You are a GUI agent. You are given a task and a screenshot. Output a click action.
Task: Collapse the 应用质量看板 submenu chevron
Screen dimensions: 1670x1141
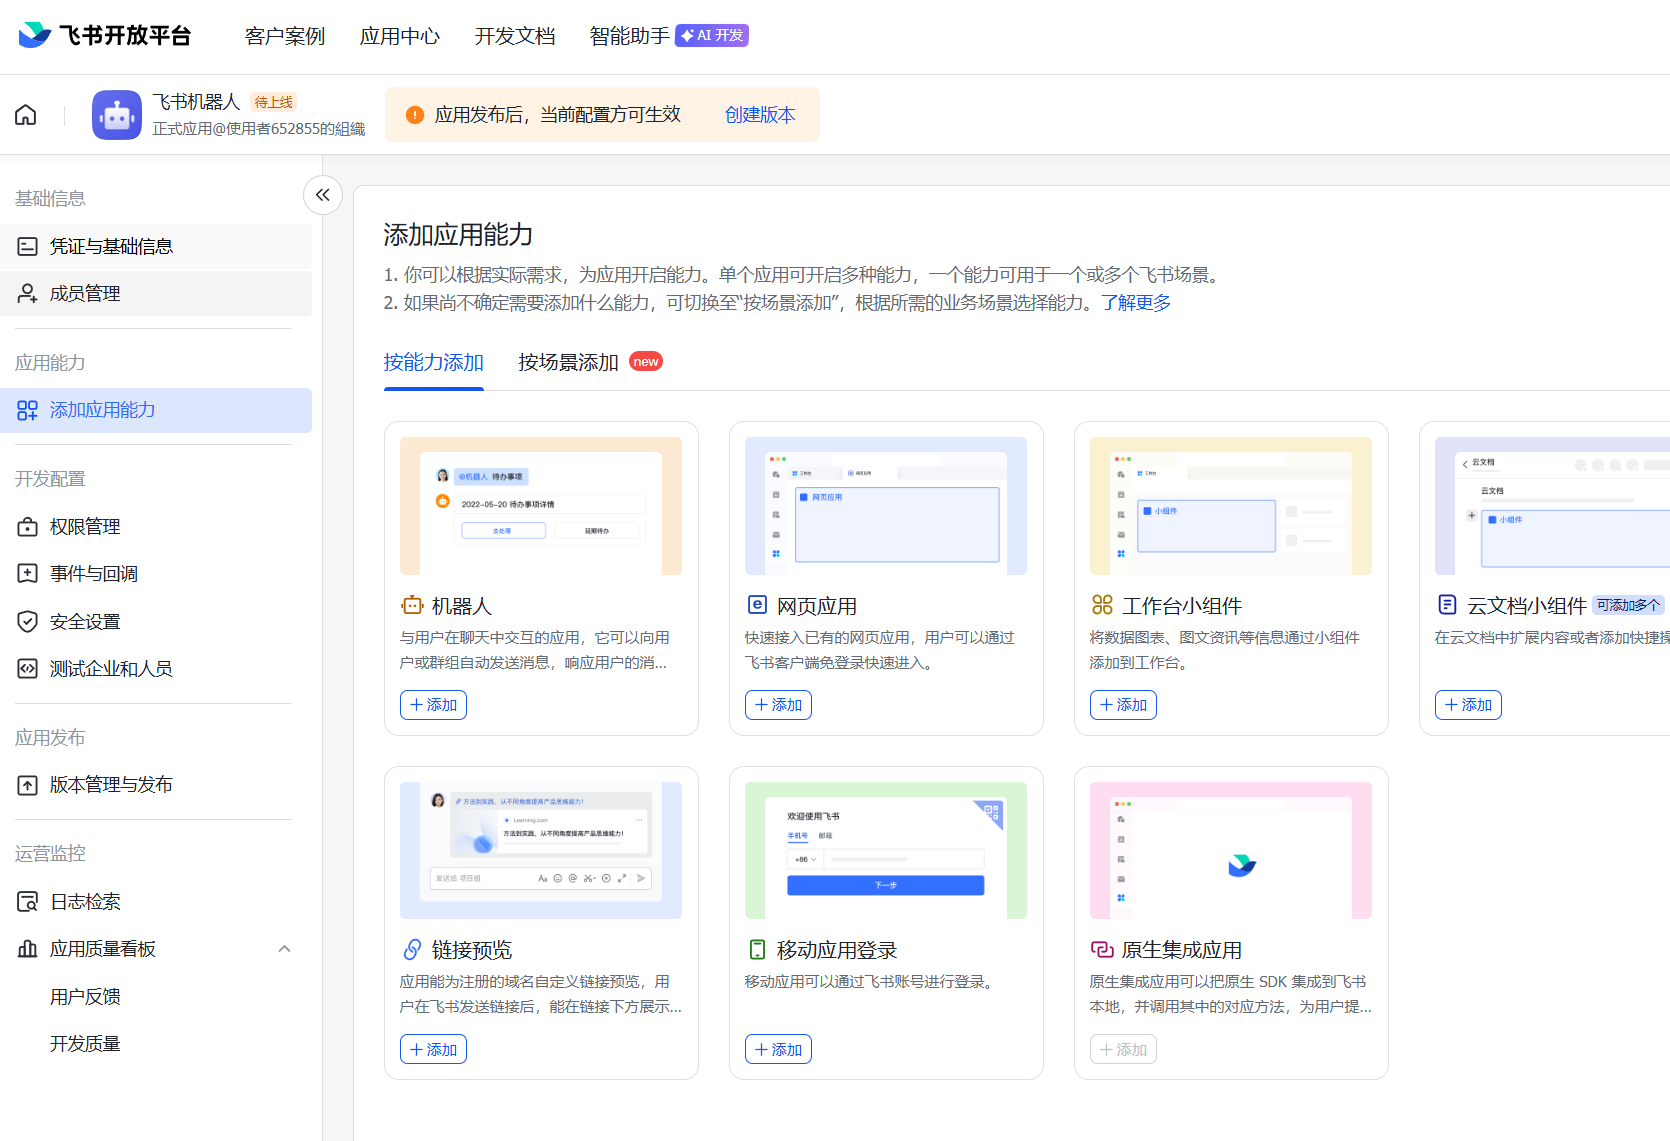285,949
